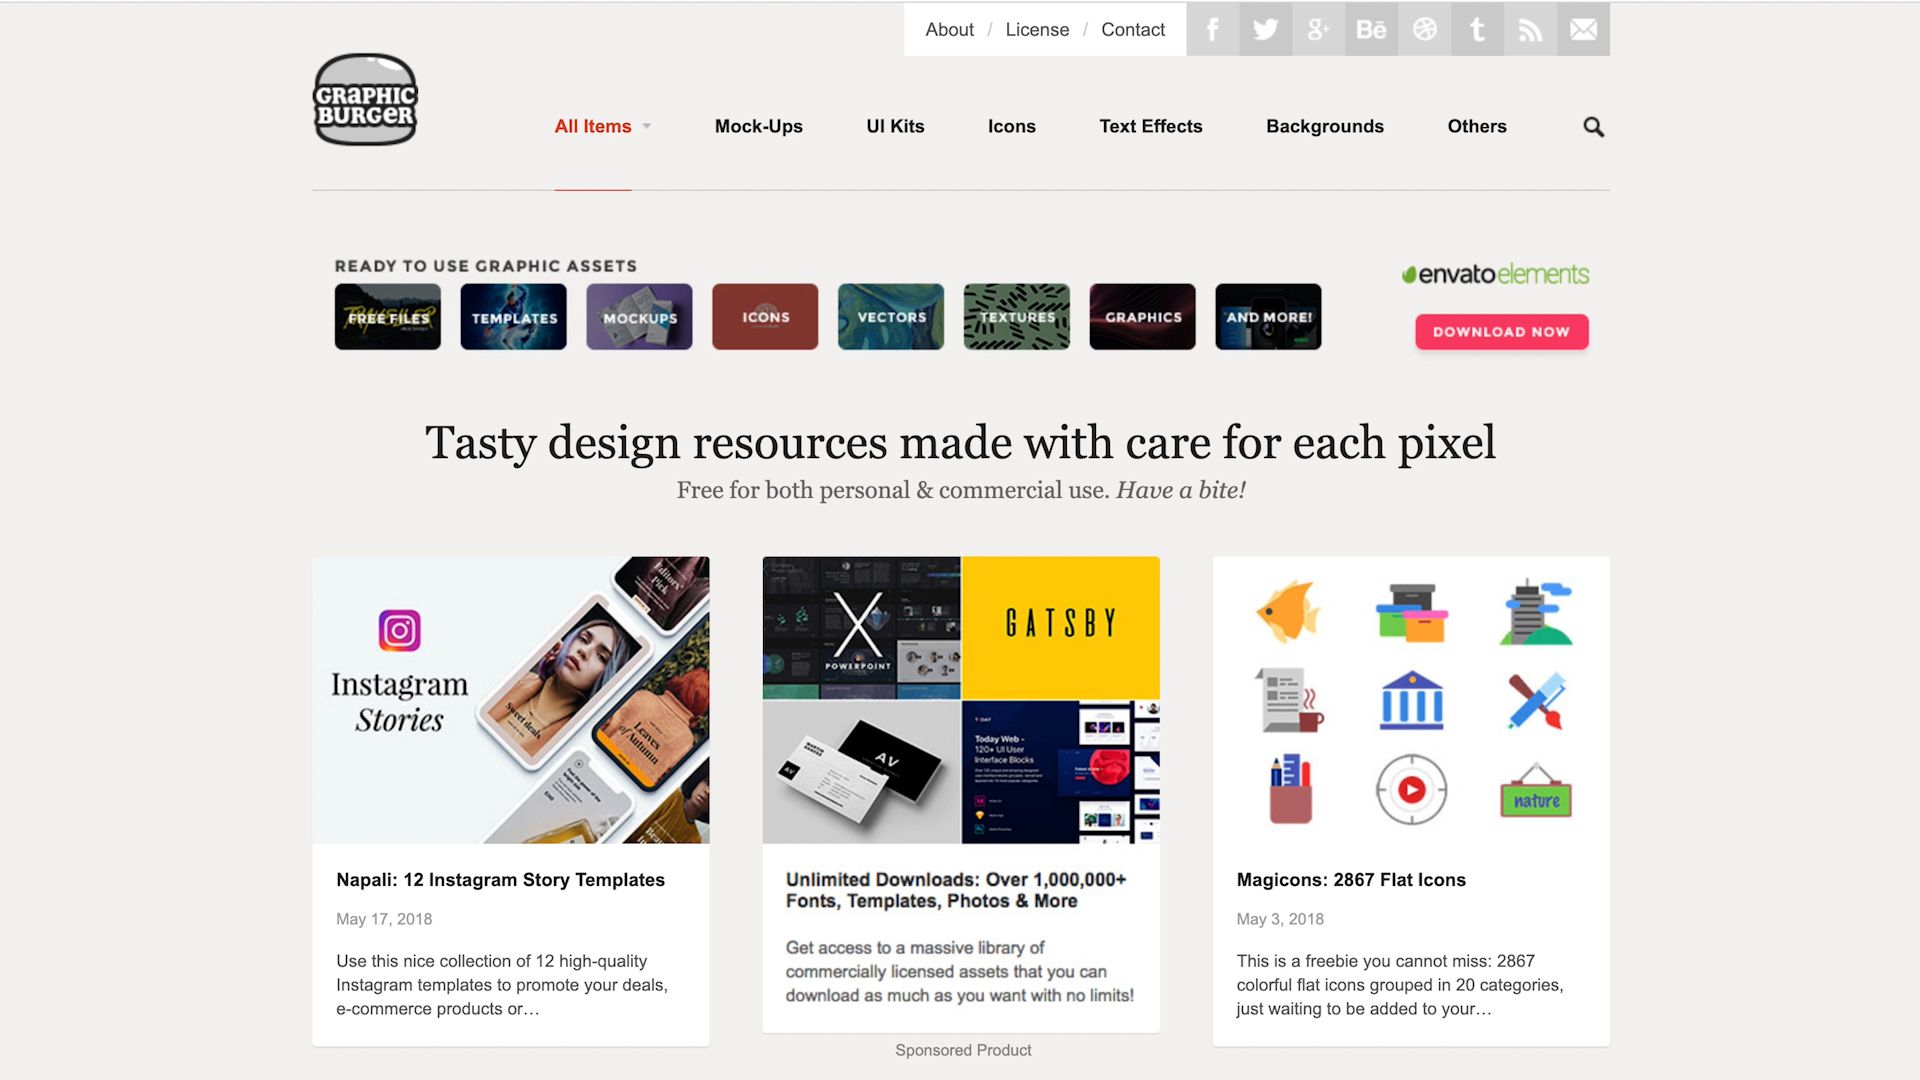Select the Templates asset tile

514,317
